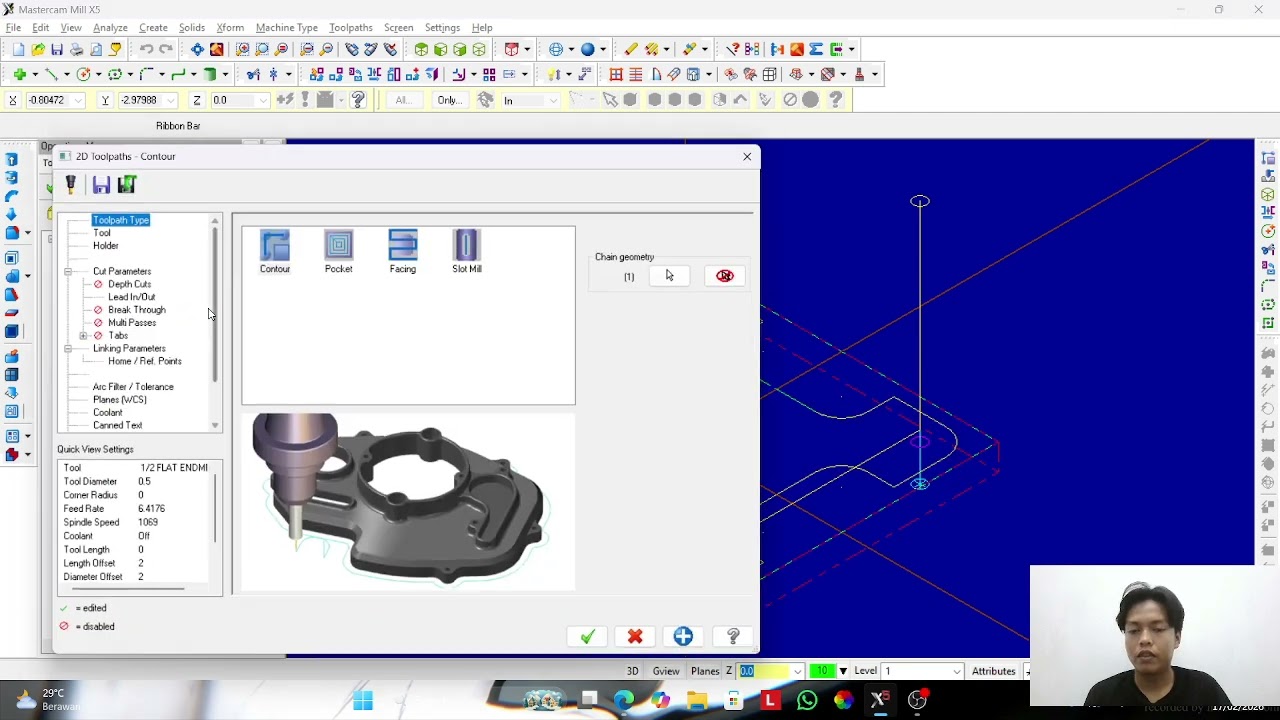Screen dimensions: 1280x720
Task: Click the New file toolbar icon
Action: (19, 50)
